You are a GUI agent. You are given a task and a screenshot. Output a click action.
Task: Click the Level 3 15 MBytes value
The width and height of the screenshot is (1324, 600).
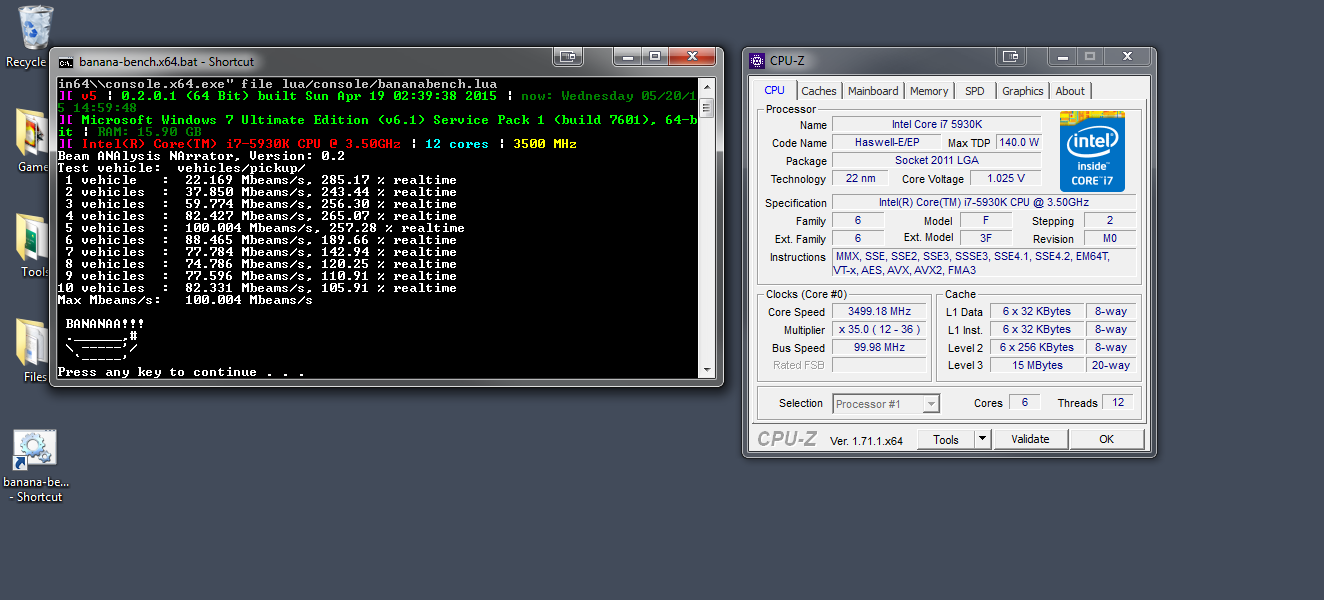[1037, 366]
